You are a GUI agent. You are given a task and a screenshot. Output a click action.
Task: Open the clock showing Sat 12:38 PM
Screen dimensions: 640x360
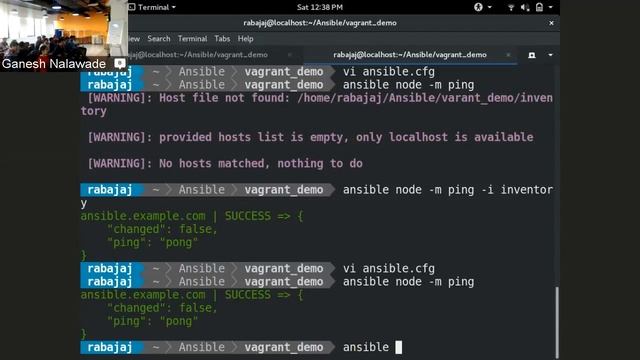point(320,7)
